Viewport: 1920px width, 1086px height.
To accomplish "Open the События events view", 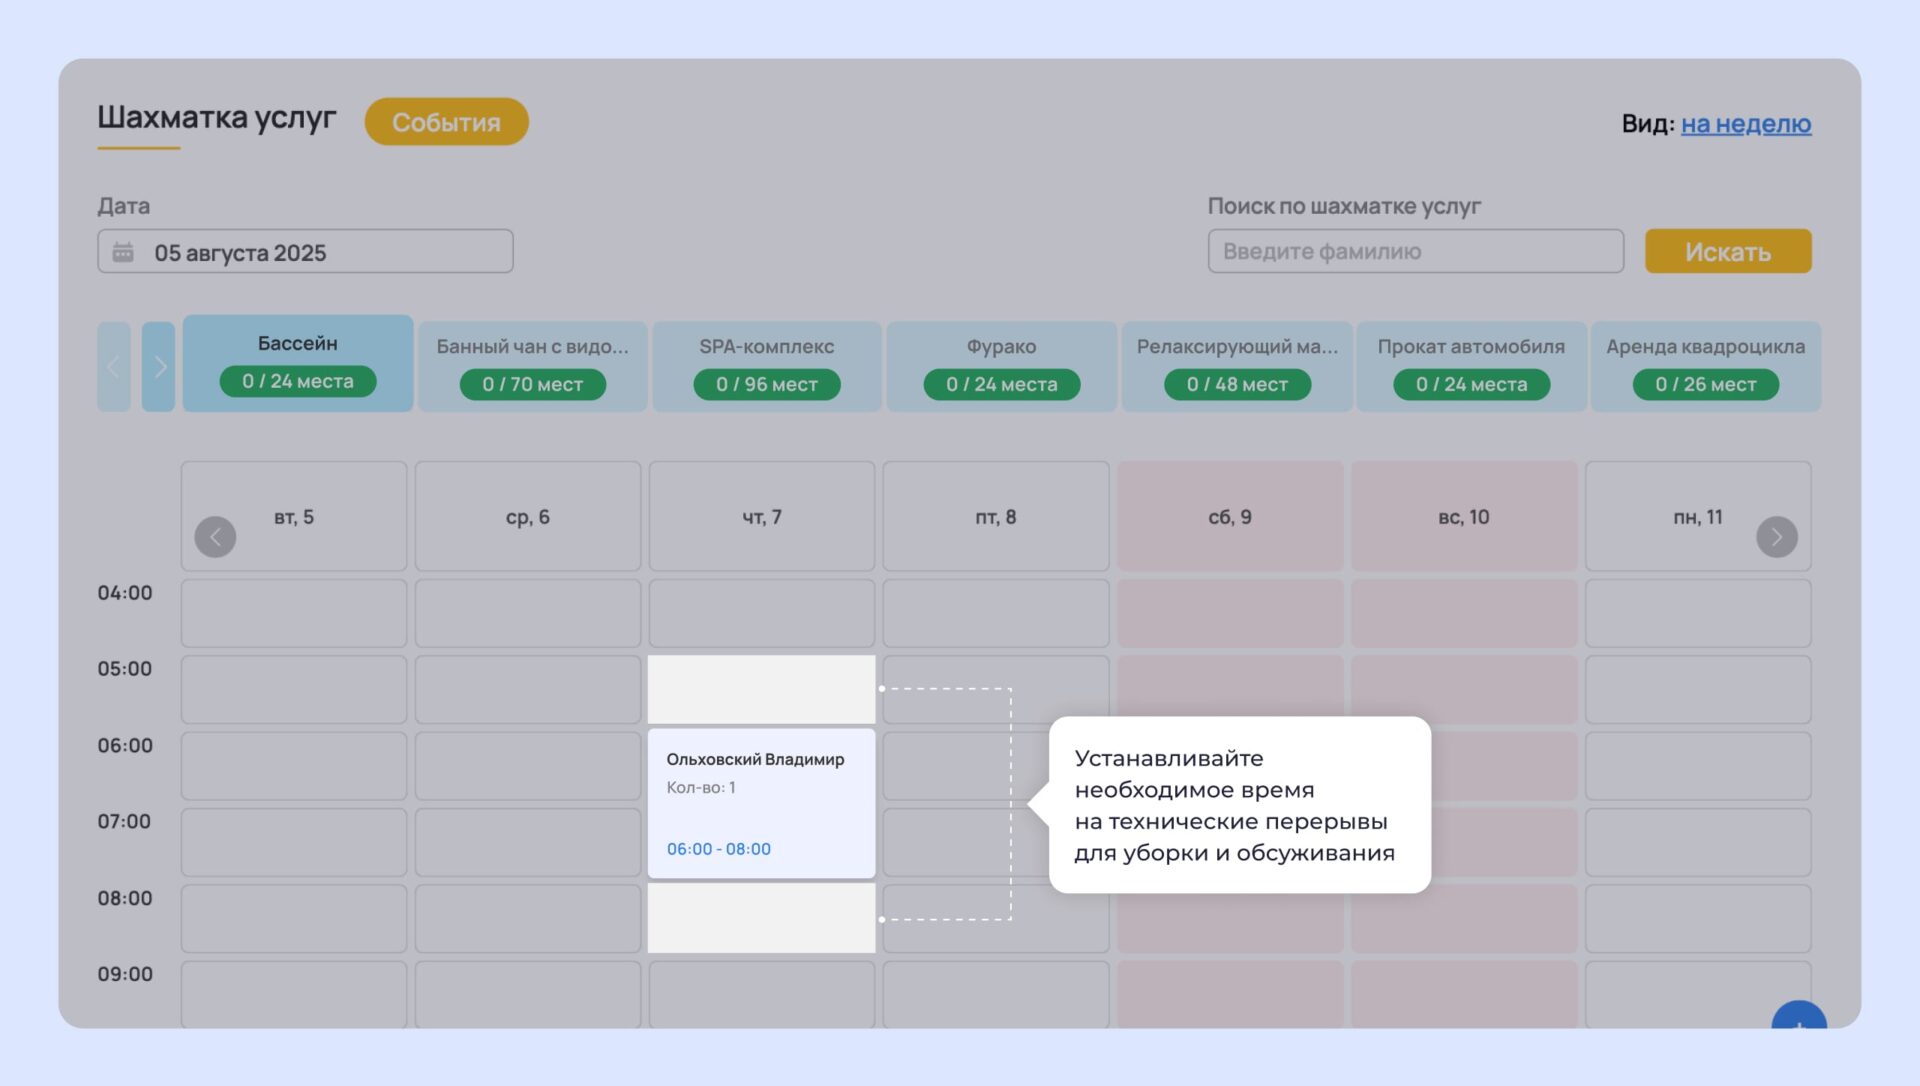I will (446, 122).
